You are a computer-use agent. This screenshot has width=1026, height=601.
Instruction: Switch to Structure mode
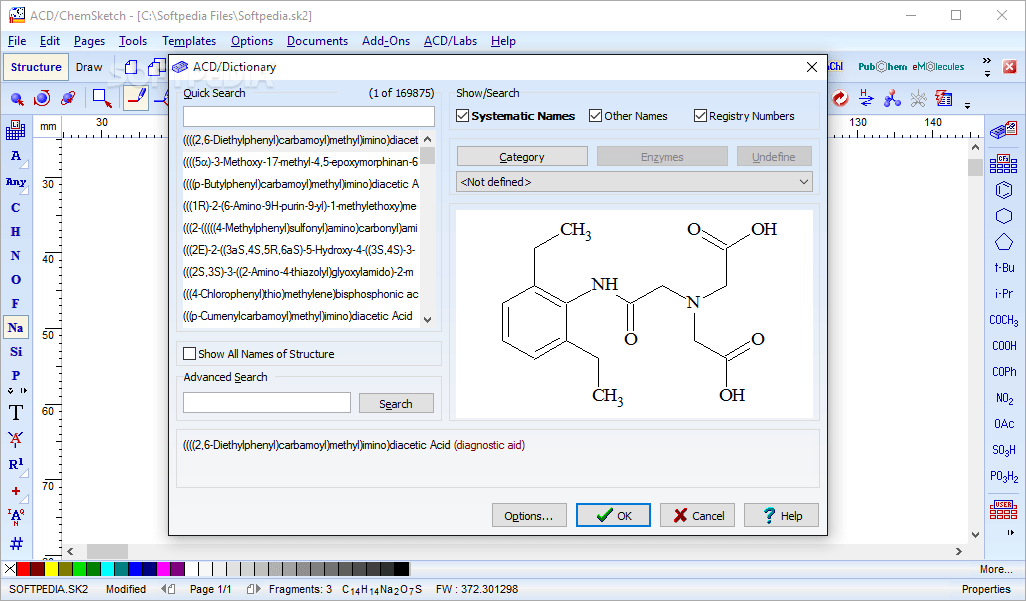click(36, 67)
